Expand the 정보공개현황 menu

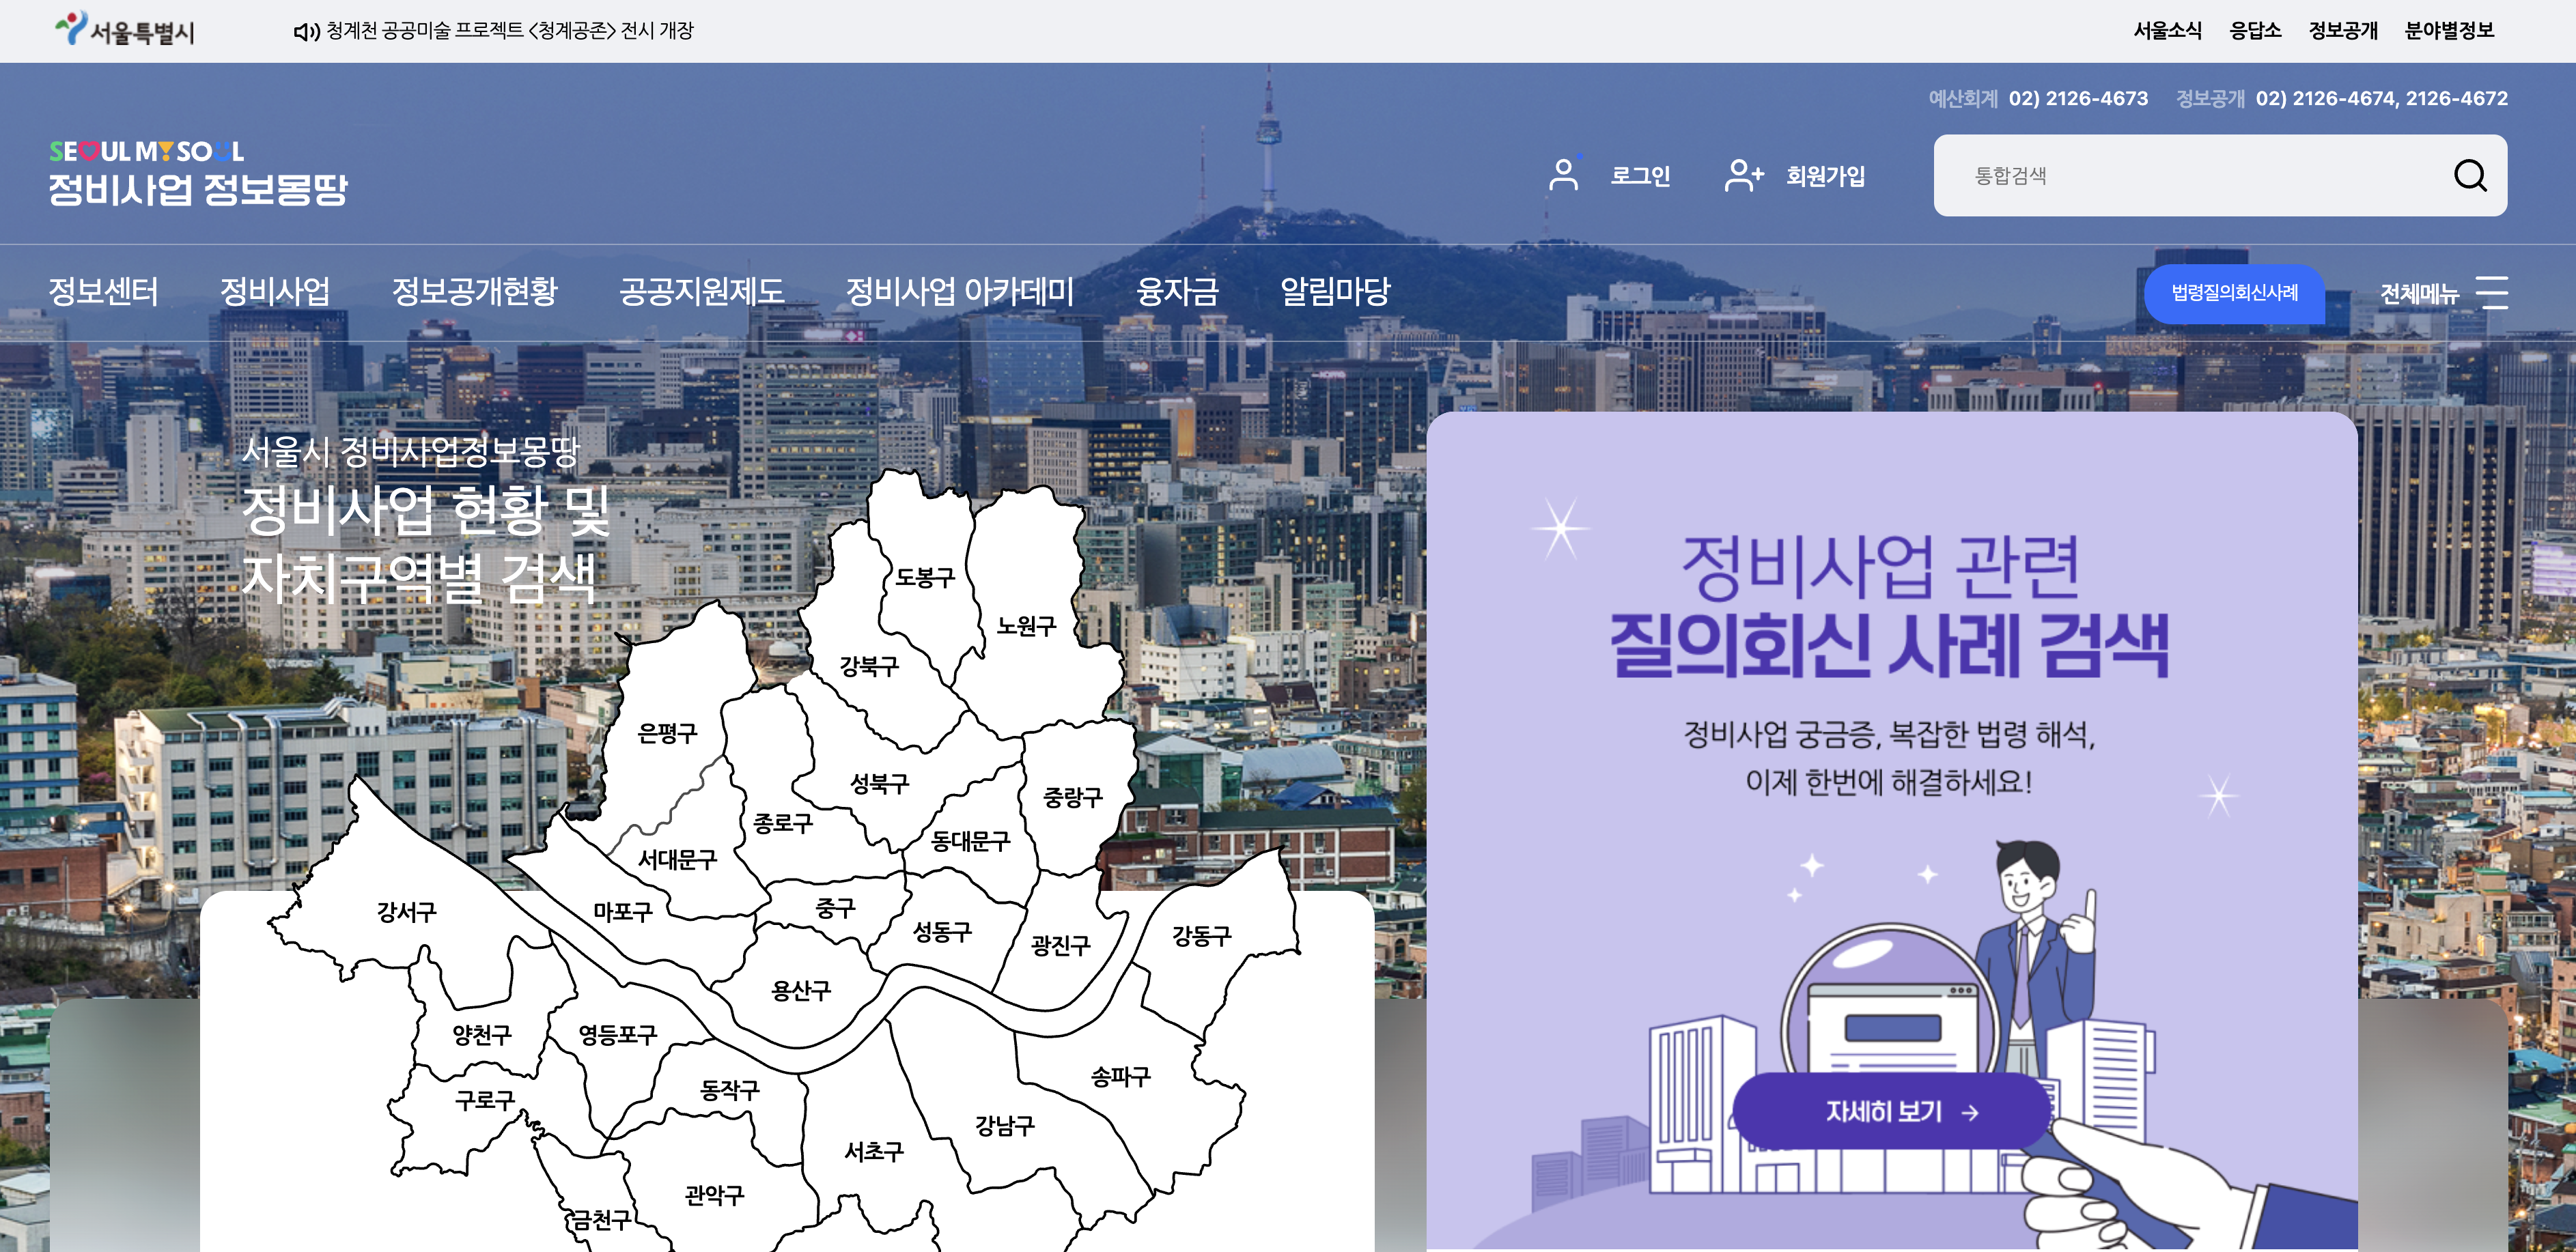474,292
